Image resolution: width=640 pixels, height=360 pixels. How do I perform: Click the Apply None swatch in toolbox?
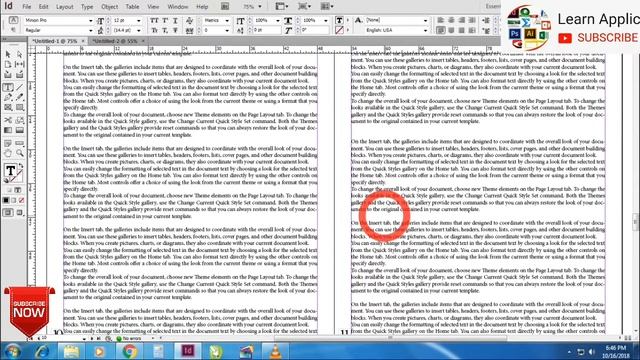(21, 200)
